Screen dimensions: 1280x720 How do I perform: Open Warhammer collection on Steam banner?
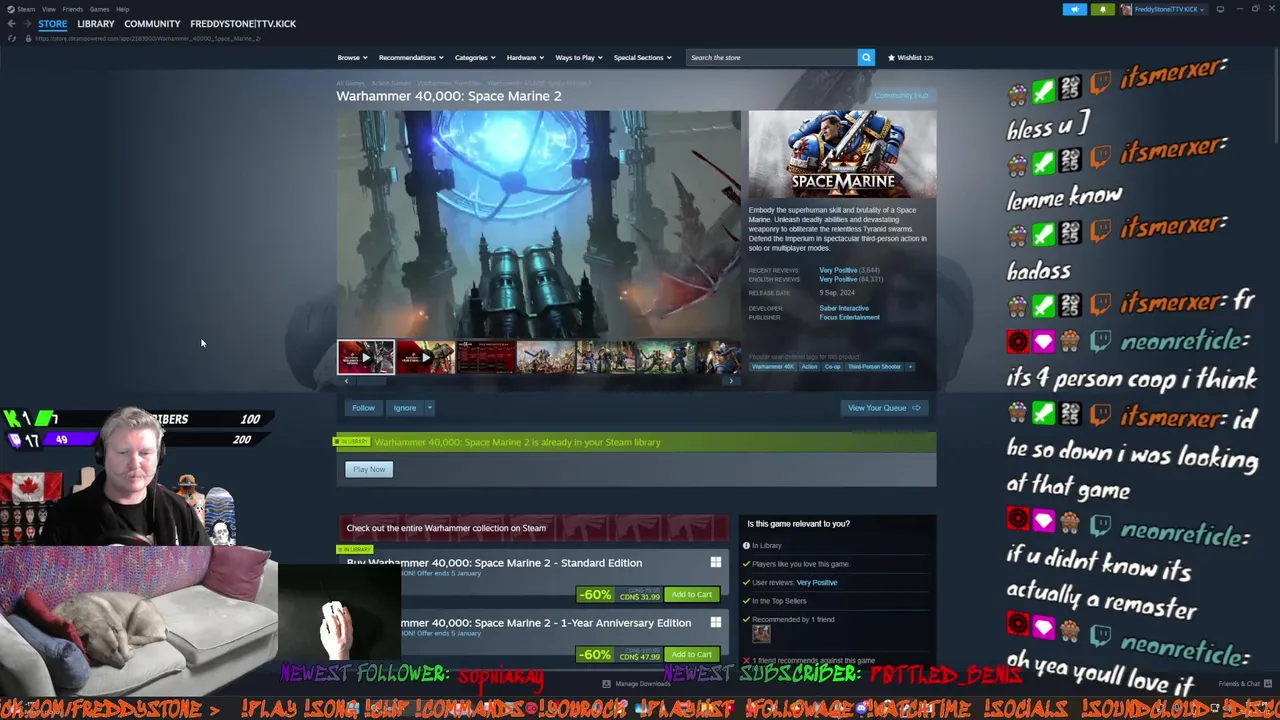point(534,528)
